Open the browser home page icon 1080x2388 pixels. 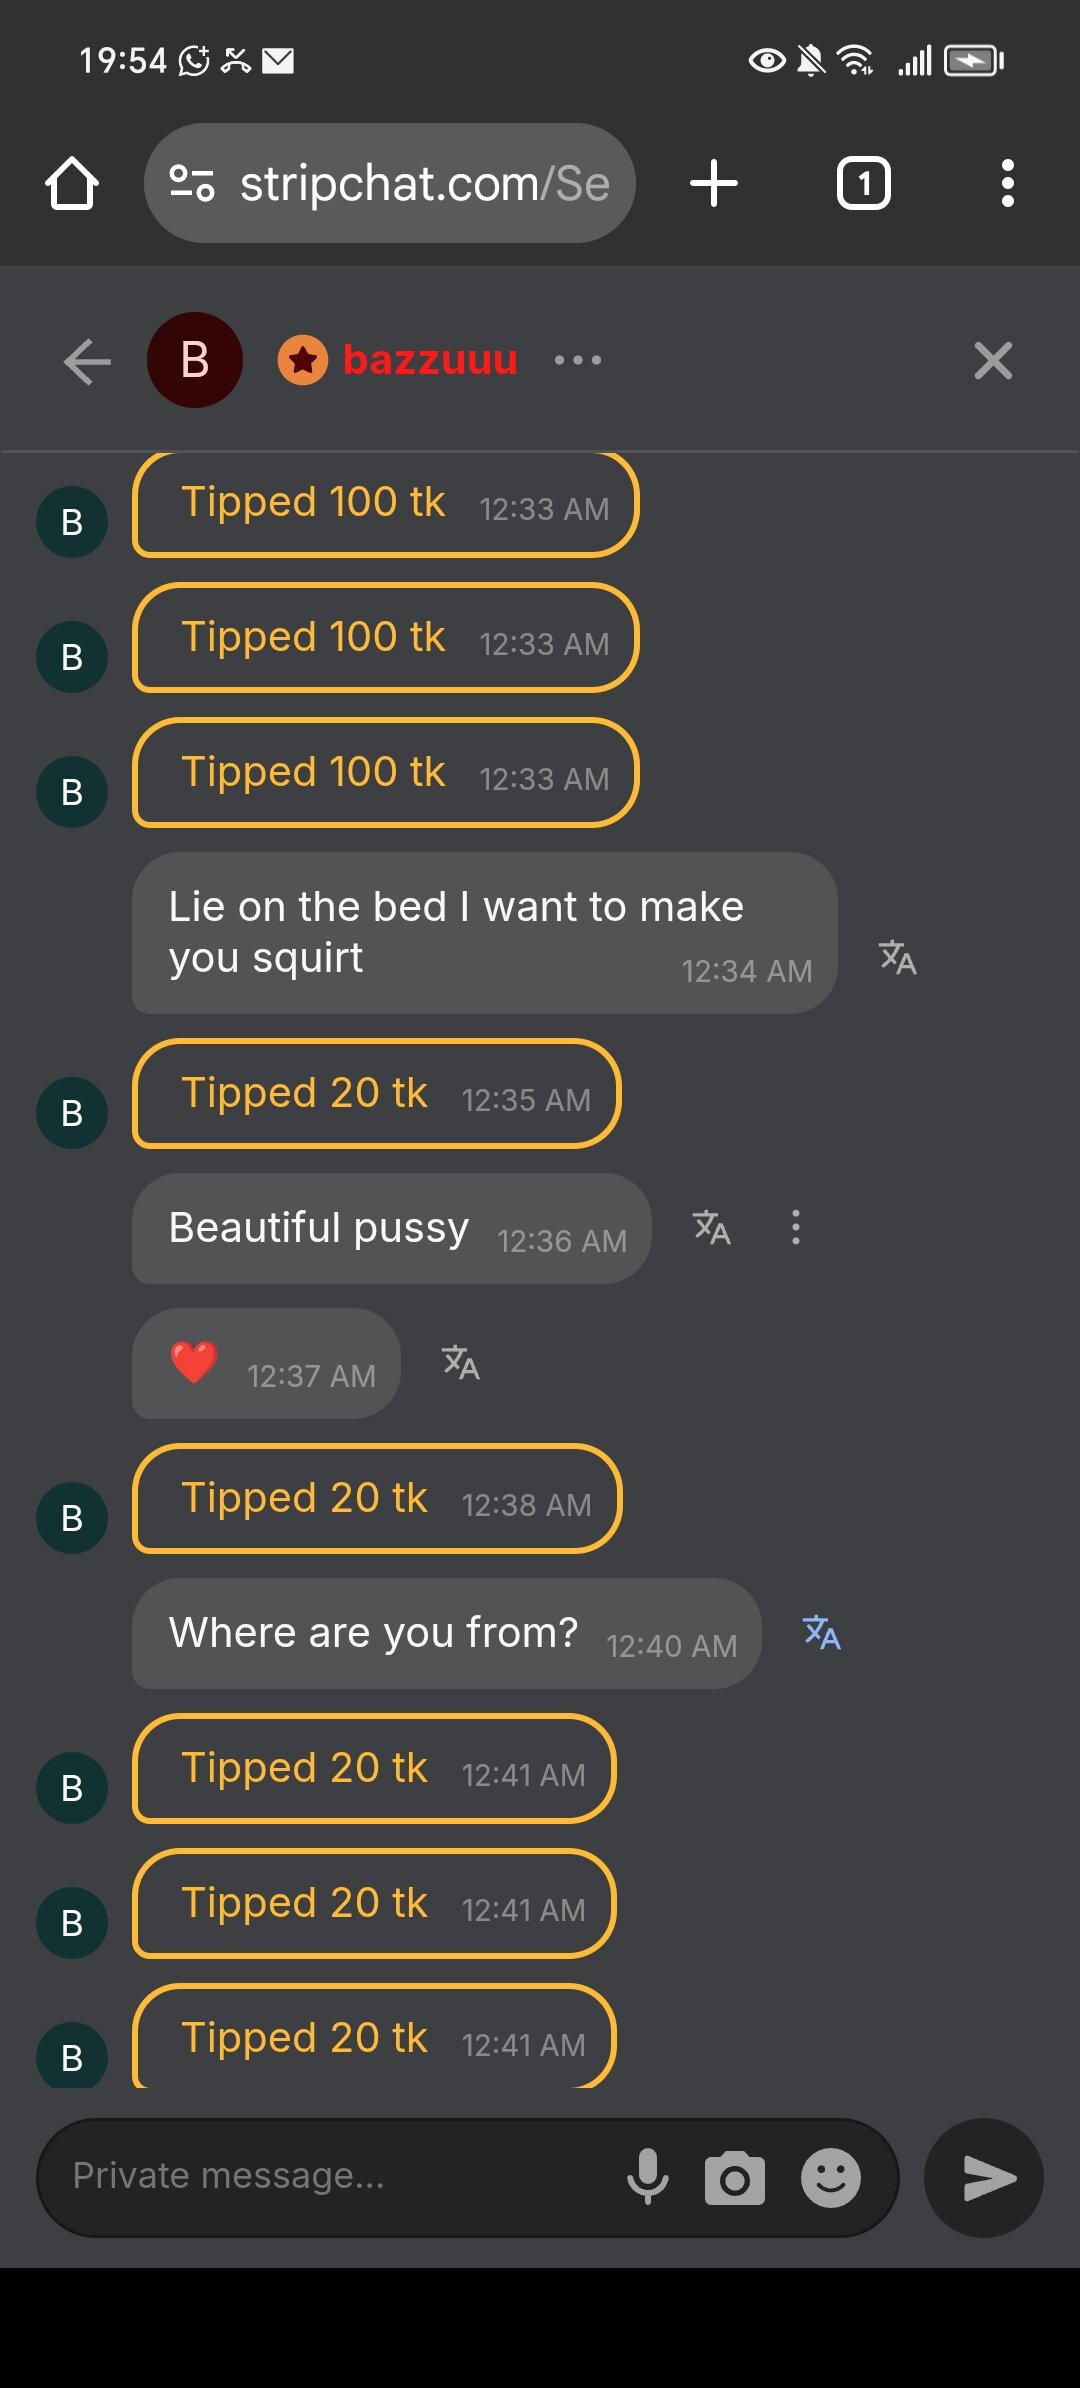(x=72, y=184)
